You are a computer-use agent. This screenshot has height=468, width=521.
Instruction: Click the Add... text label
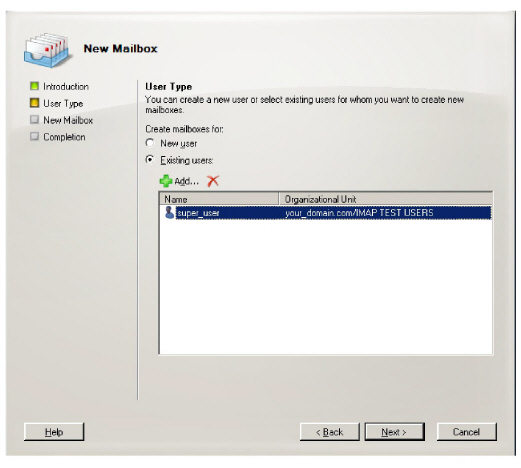click(x=186, y=181)
